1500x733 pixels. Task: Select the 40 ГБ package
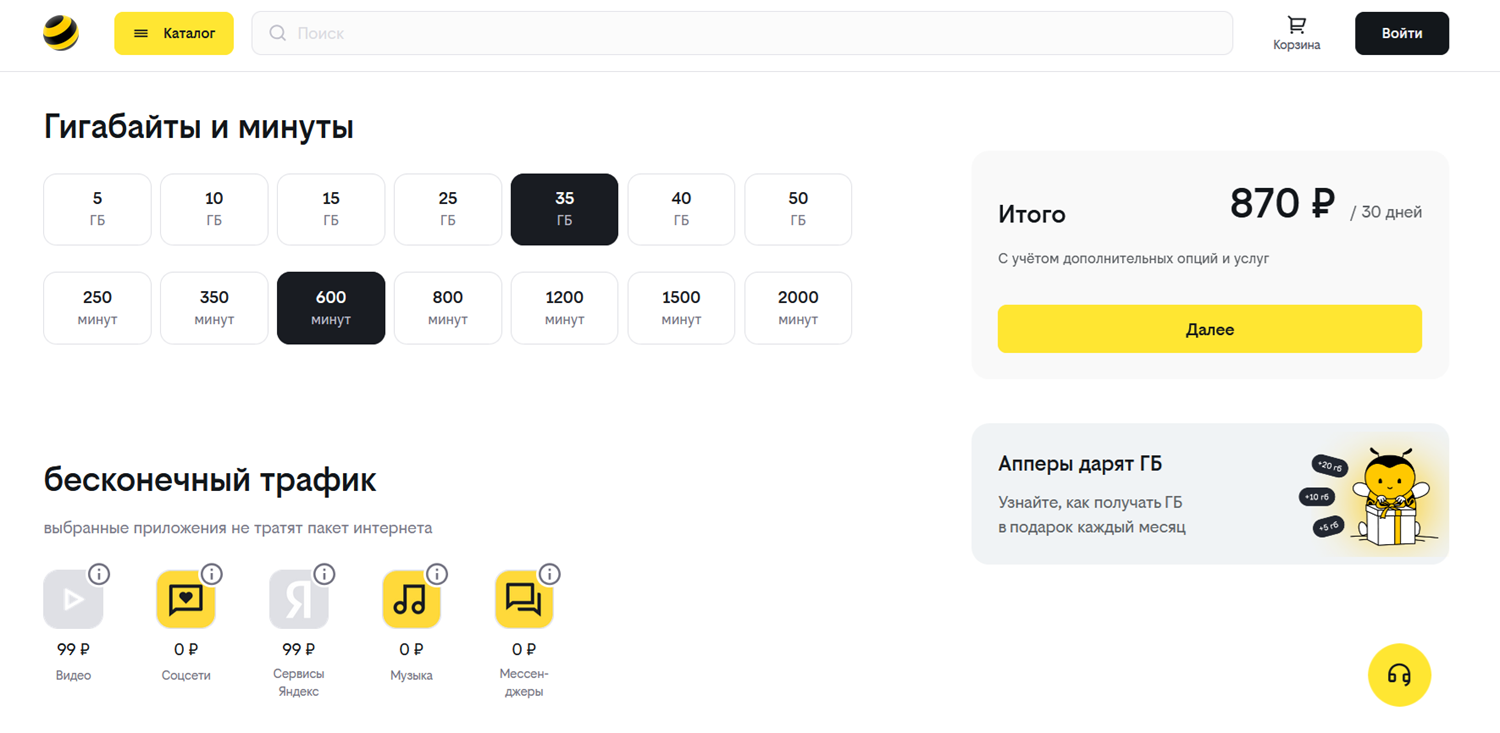click(x=681, y=209)
